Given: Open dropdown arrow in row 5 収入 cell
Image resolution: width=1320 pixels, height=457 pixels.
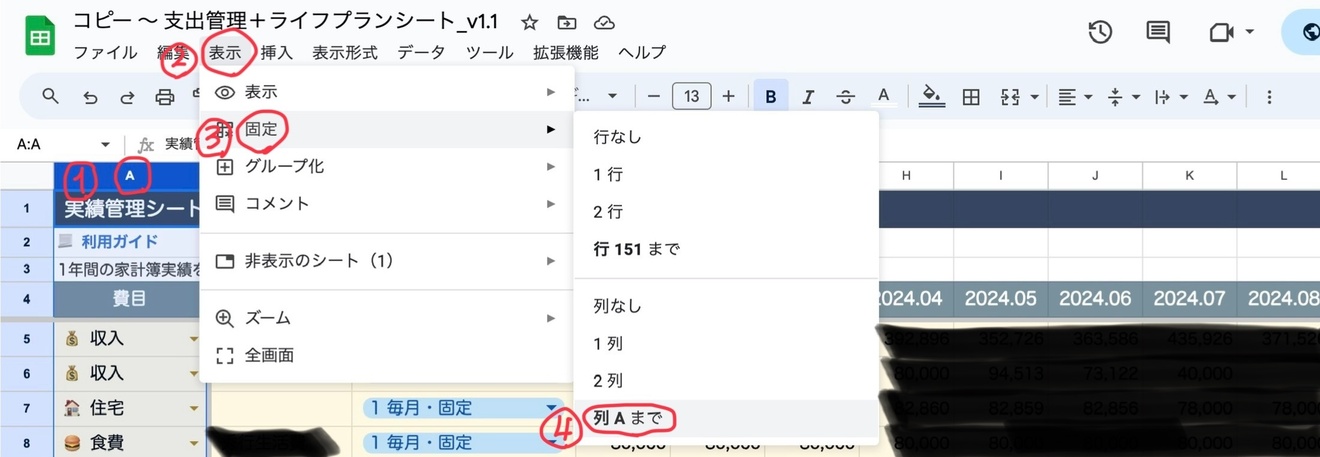Looking at the screenshot, I should (194, 338).
